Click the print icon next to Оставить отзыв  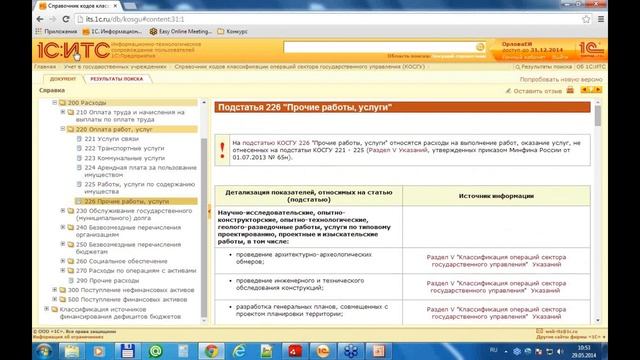(570, 90)
